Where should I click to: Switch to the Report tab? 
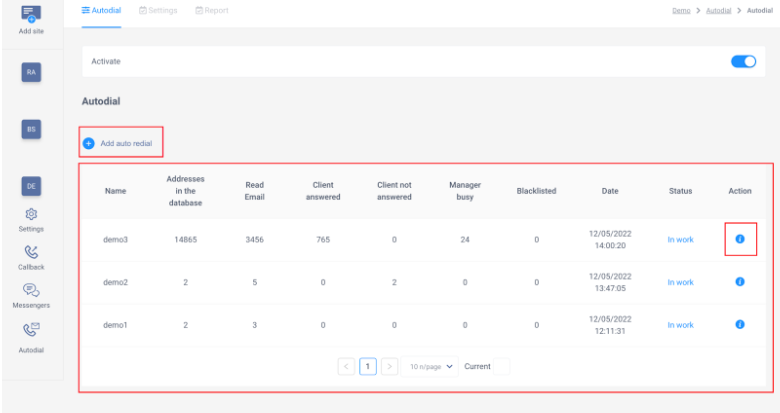[x=212, y=10]
